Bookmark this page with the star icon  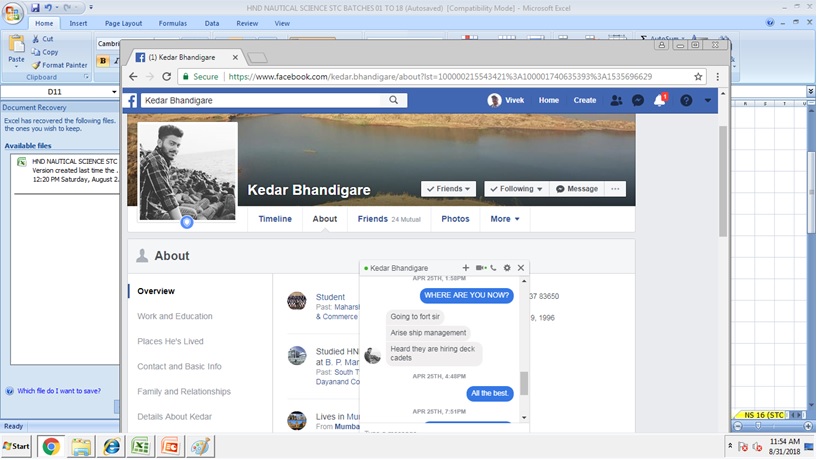click(x=698, y=76)
